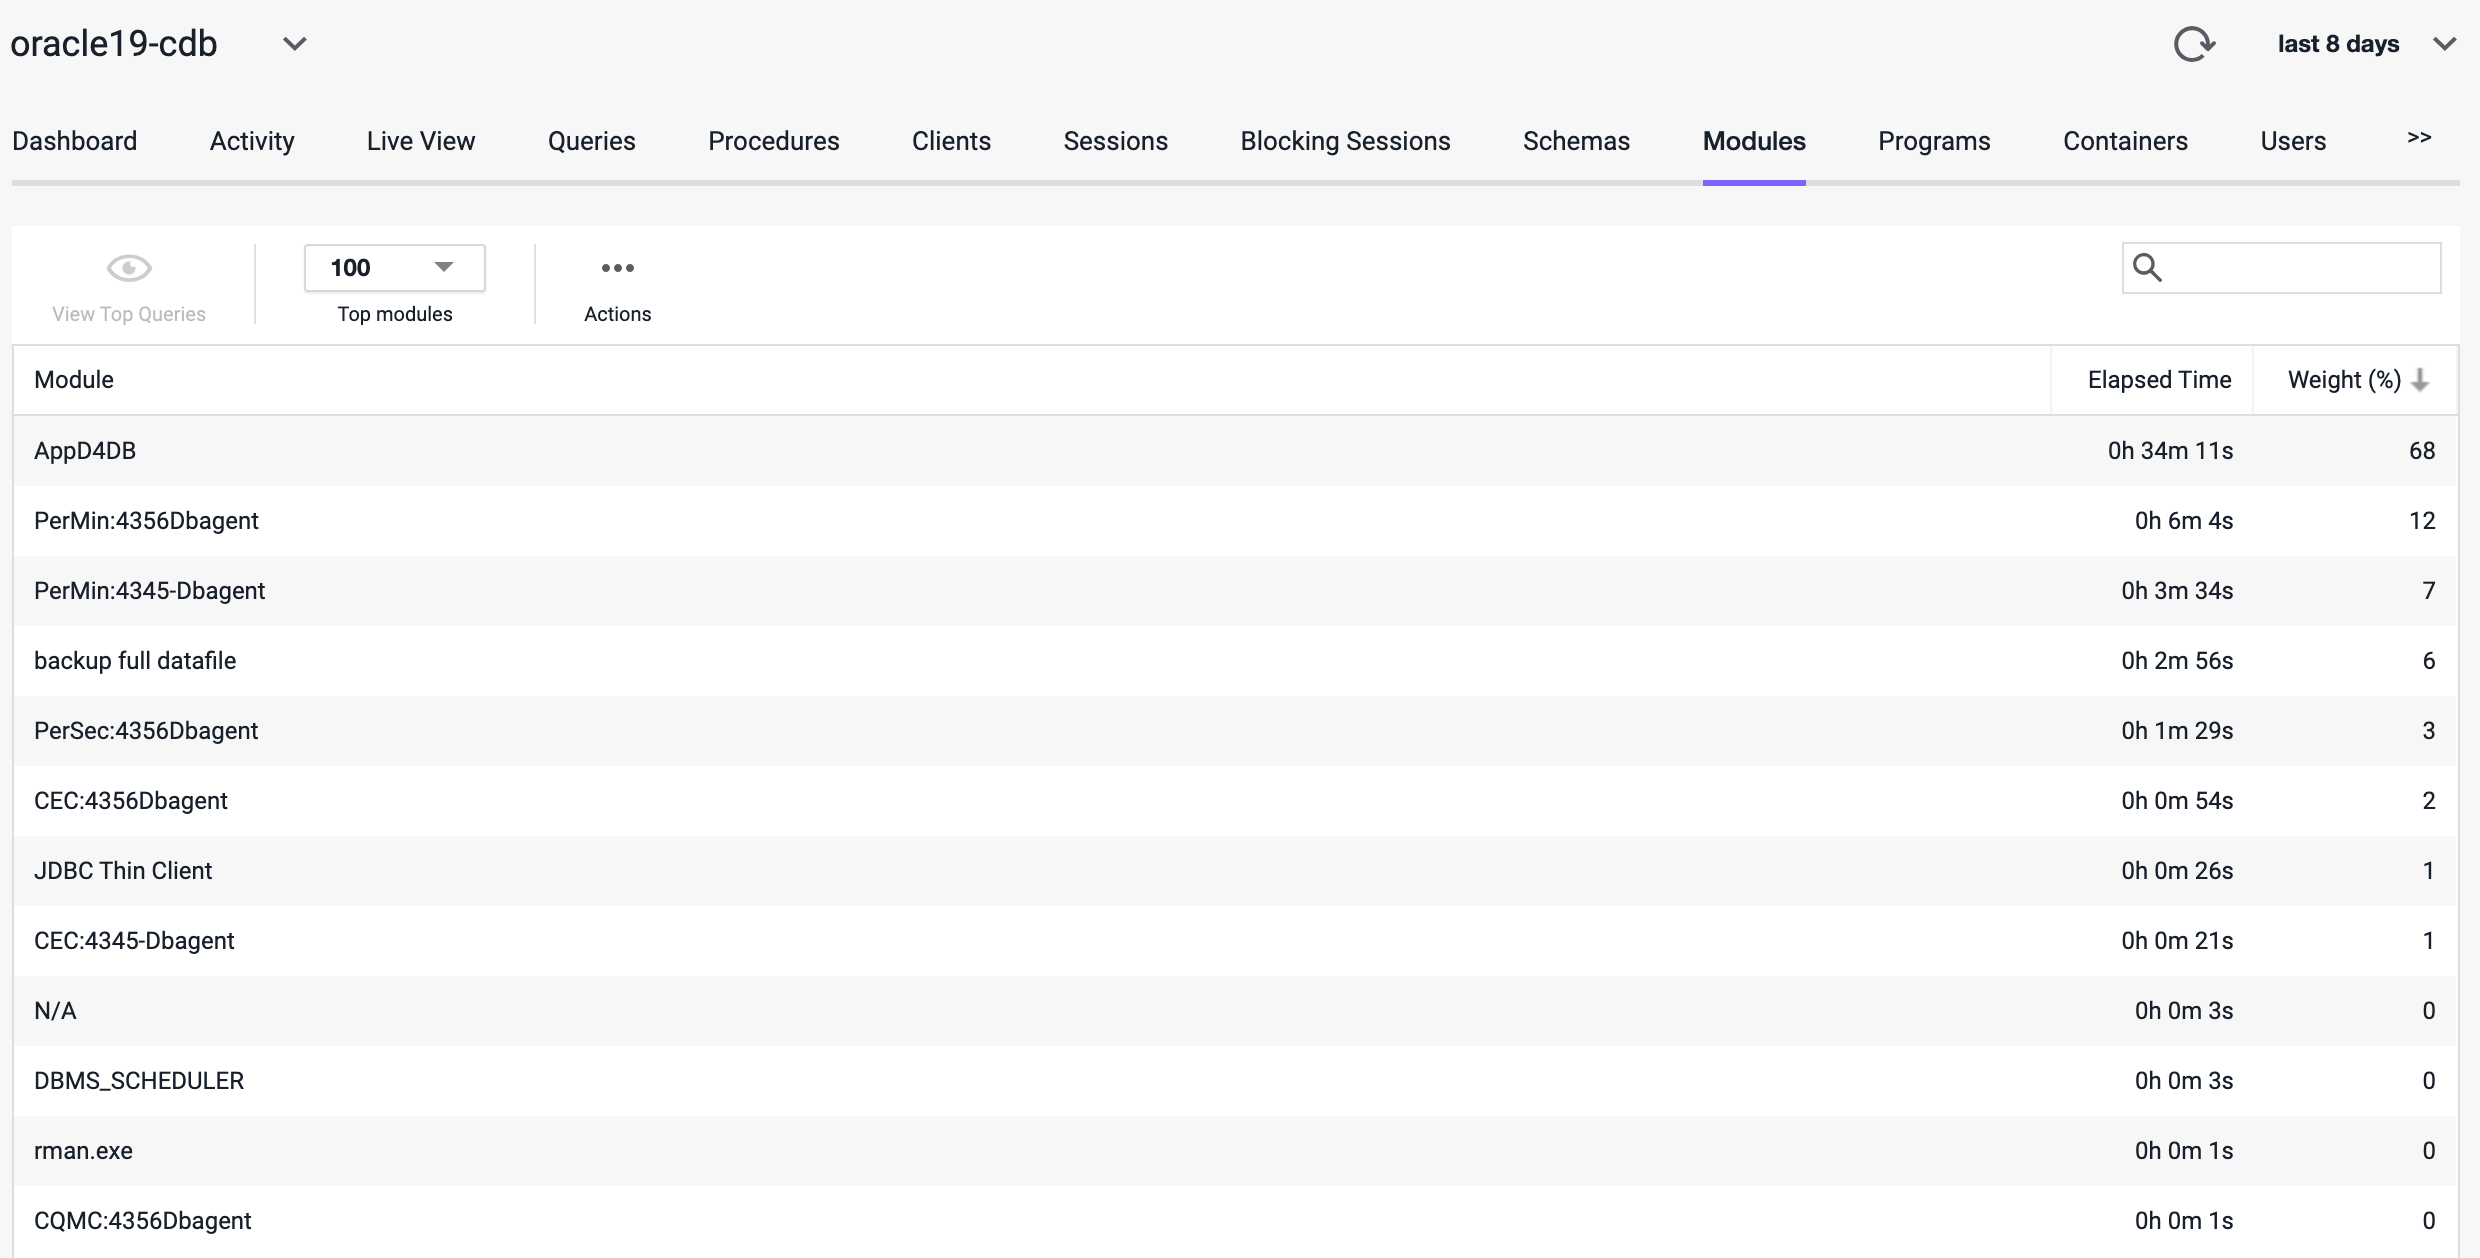Switch to the Dashboard tab
The image size is (2480, 1258).
click(x=75, y=141)
